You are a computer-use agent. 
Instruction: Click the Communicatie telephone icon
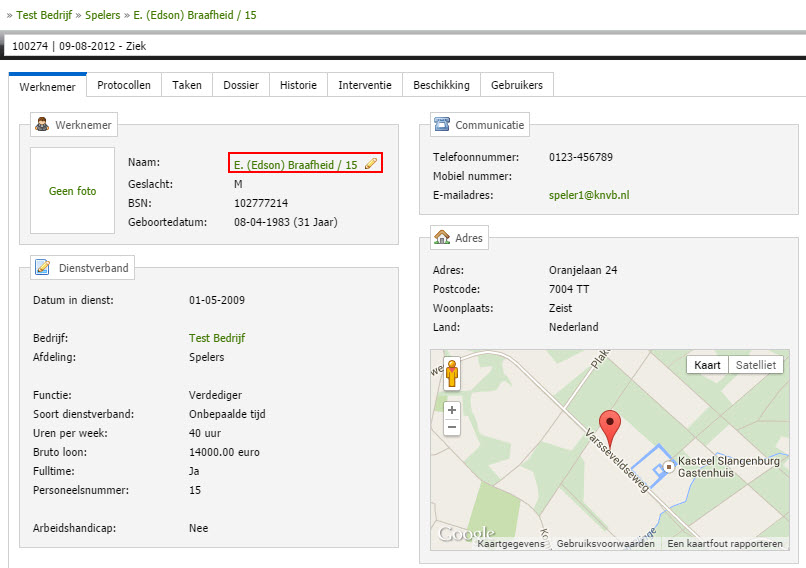point(442,125)
